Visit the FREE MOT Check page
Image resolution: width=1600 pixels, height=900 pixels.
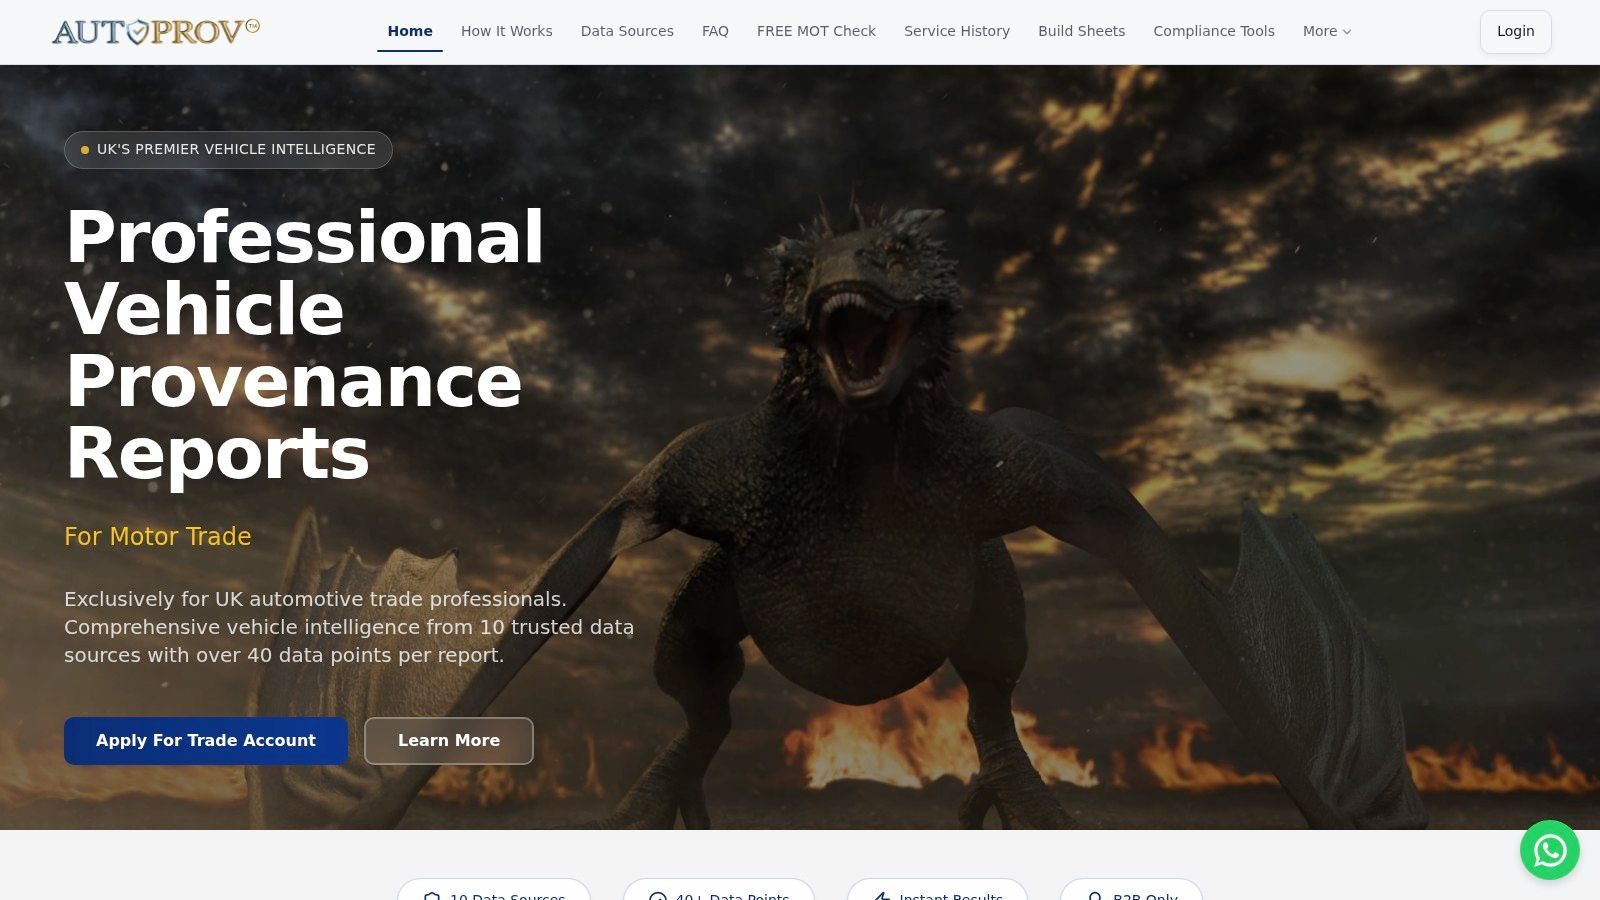[816, 31]
